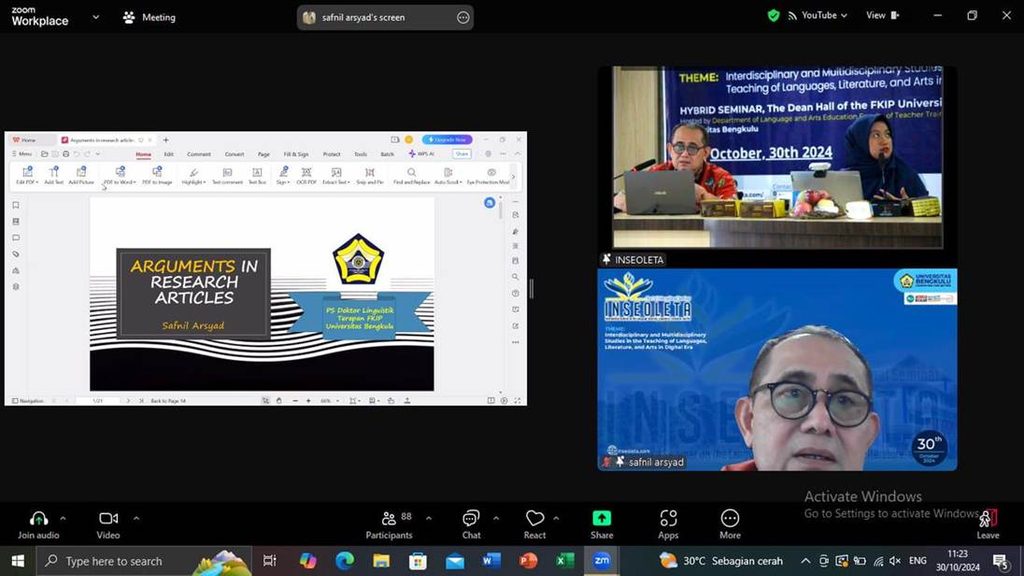Click the Meeting tab at top
Image resolution: width=1024 pixels, height=576 pixels.
click(x=150, y=18)
